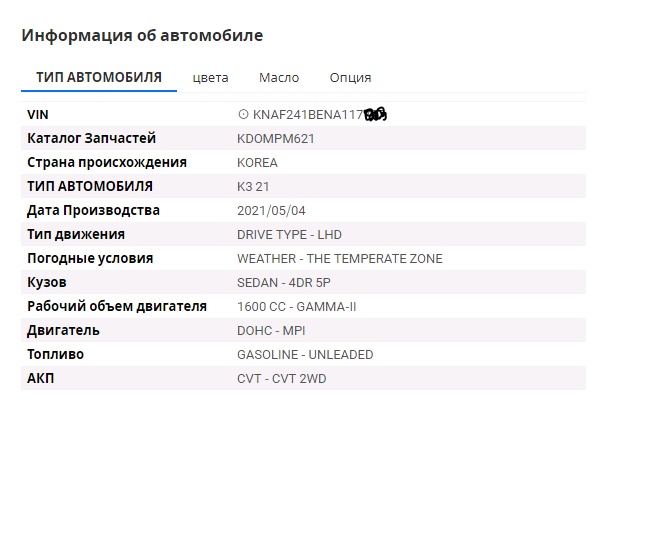Image resolution: width=654 pixels, height=536 pixels.
Task: Switch to the цвета tab
Action: point(211,78)
